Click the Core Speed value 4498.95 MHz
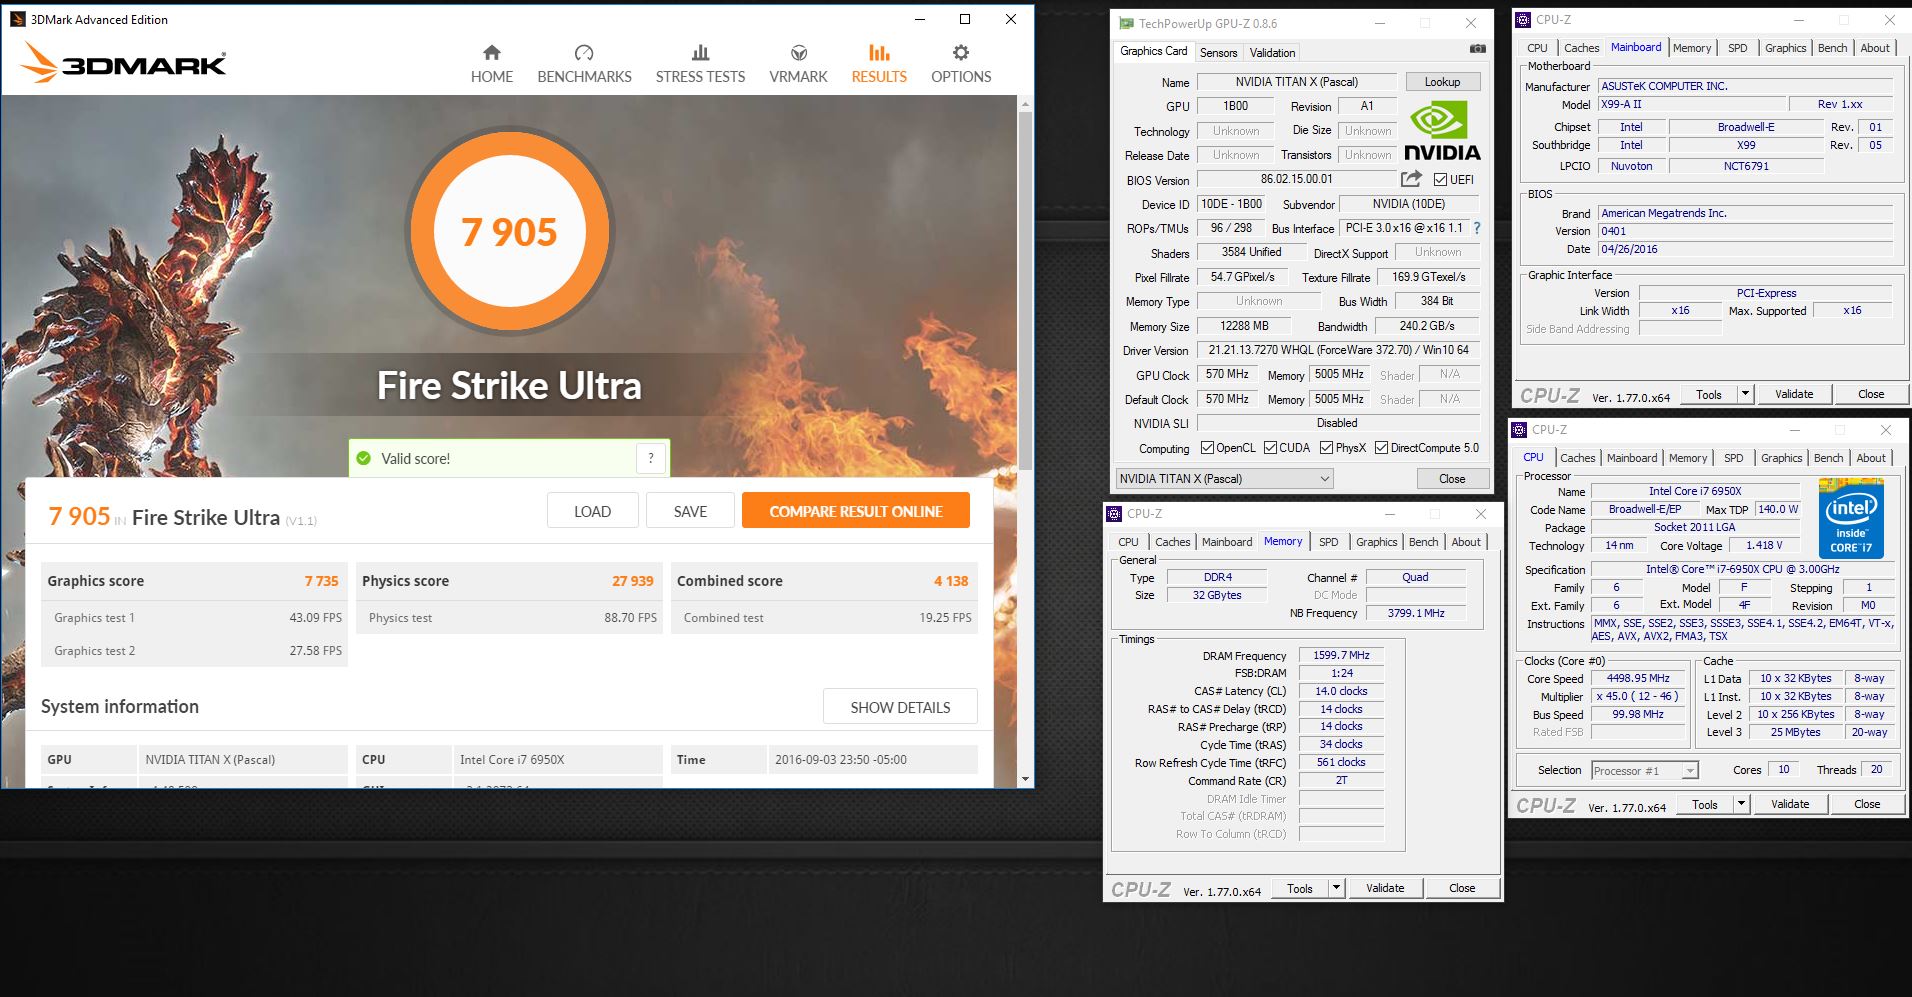1912x997 pixels. [x=1638, y=678]
